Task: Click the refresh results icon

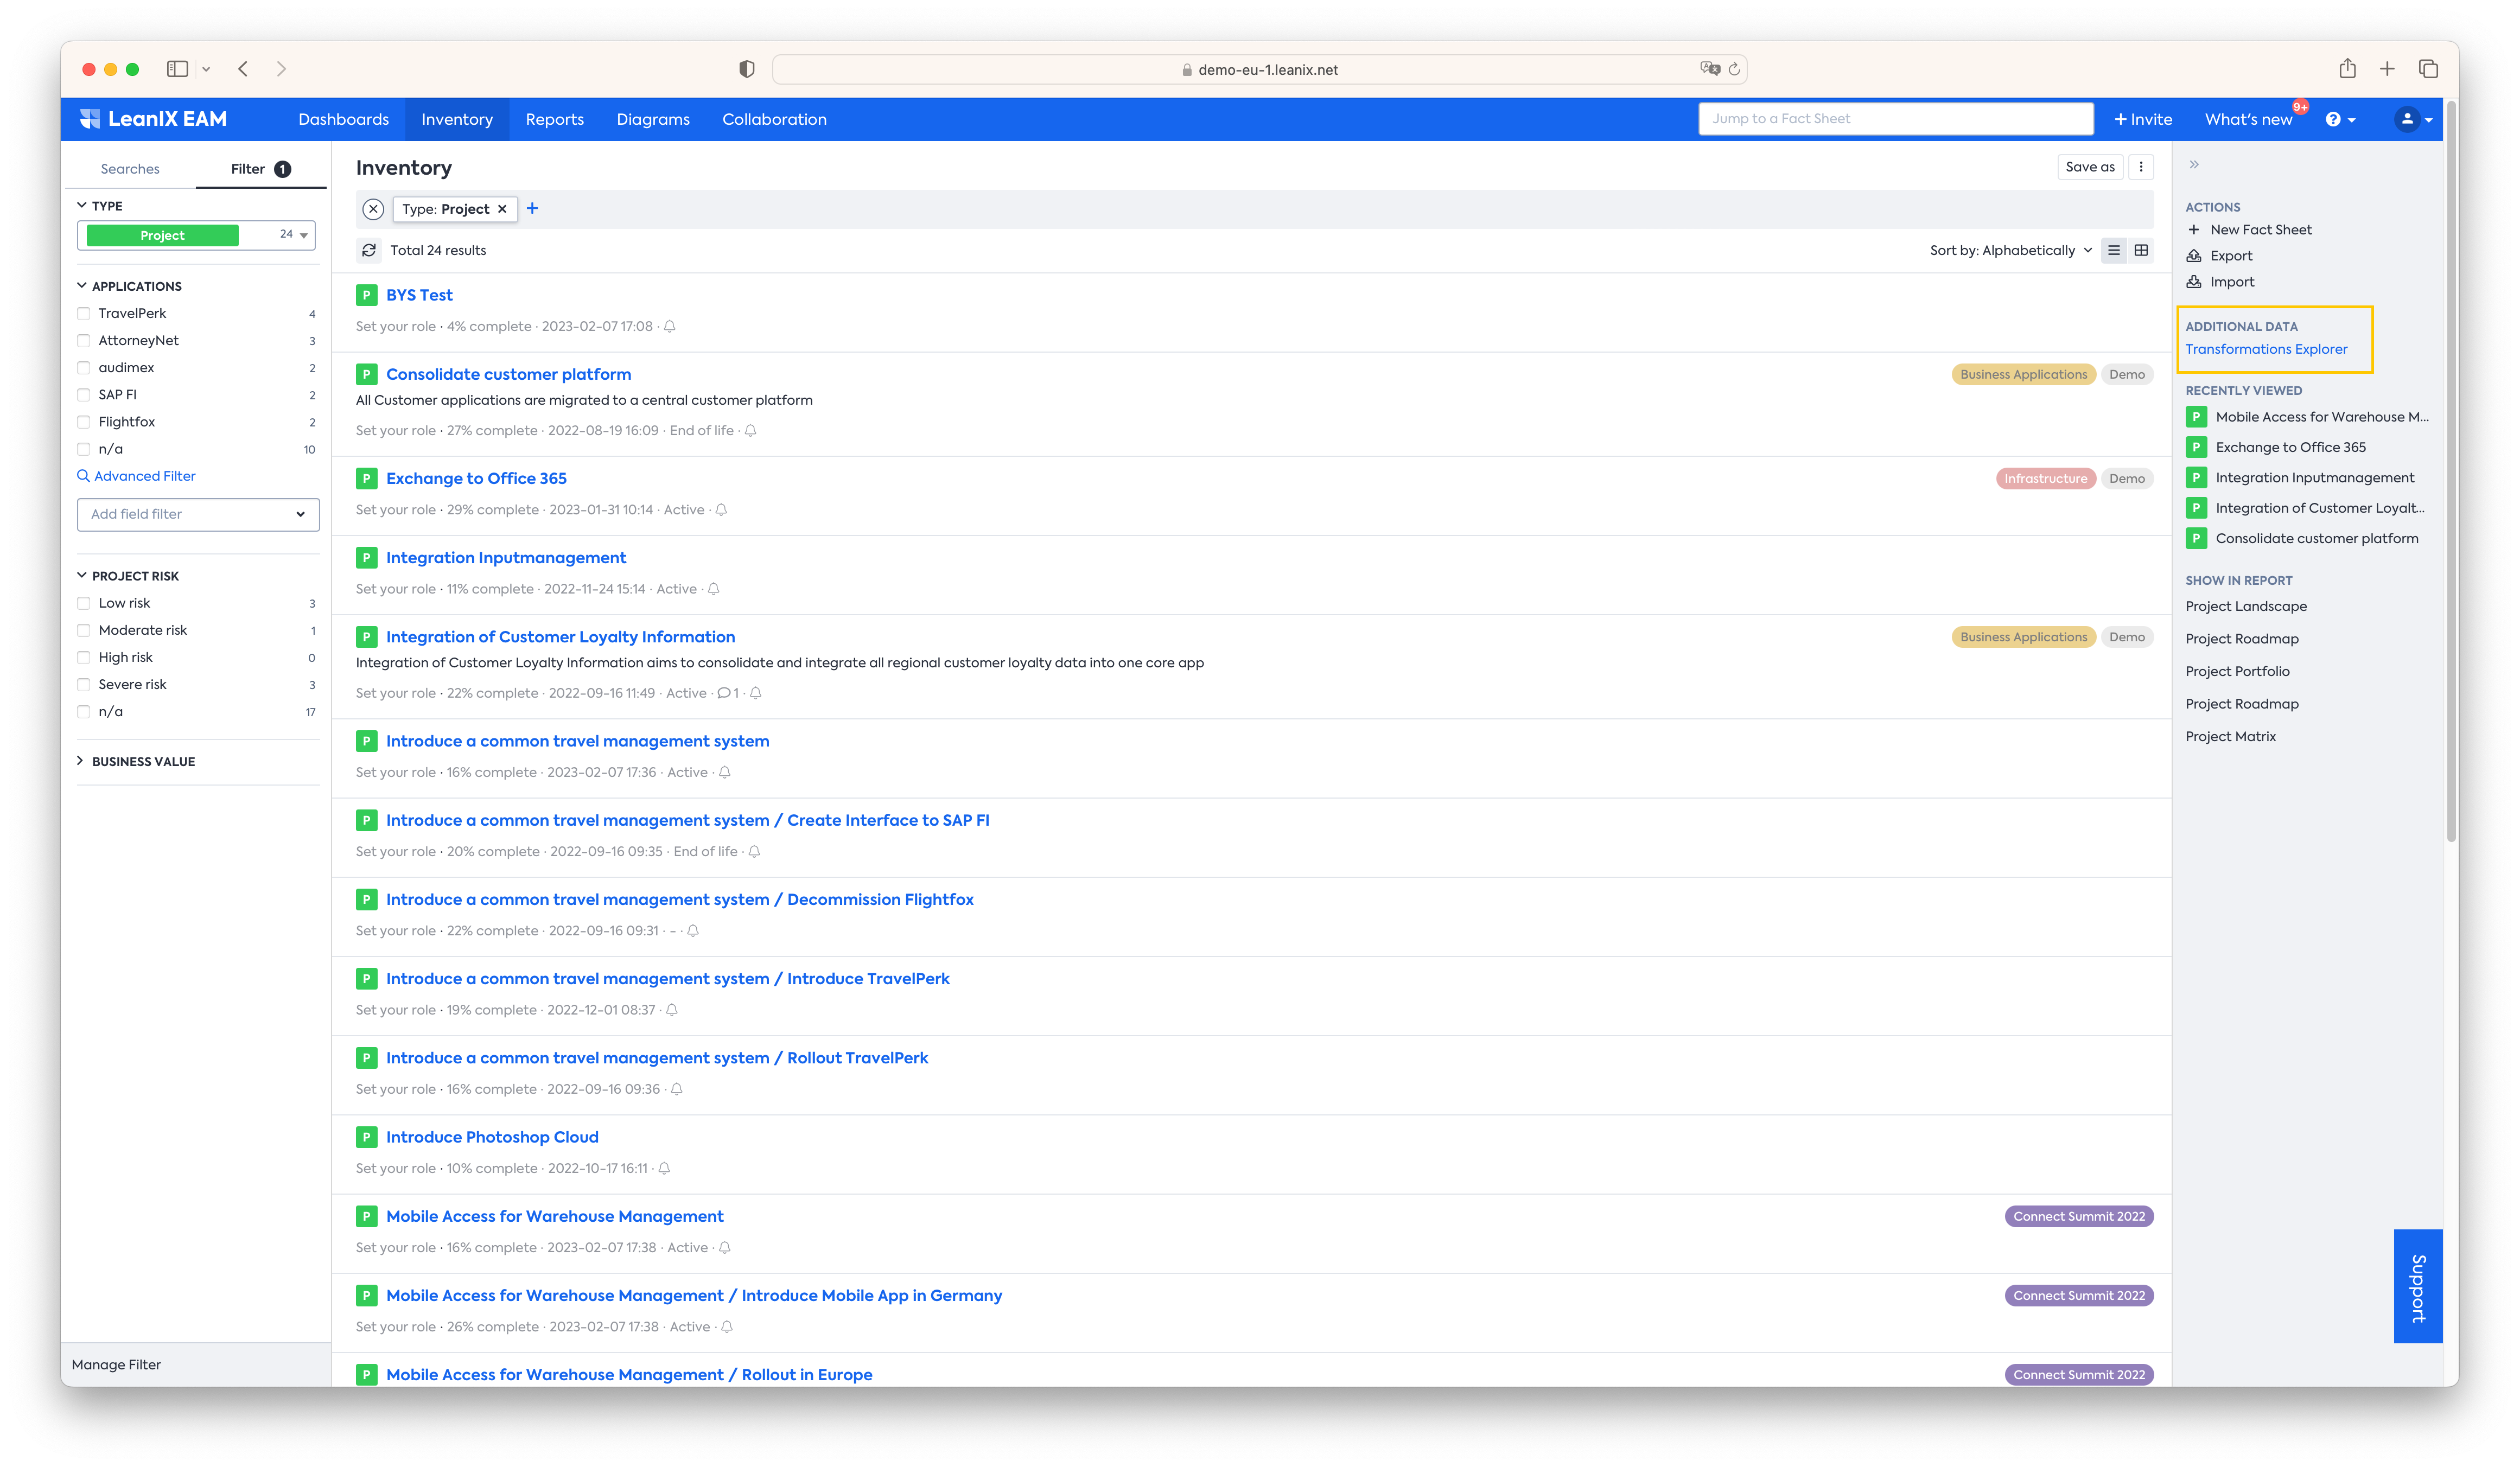Action: coord(369,250)
